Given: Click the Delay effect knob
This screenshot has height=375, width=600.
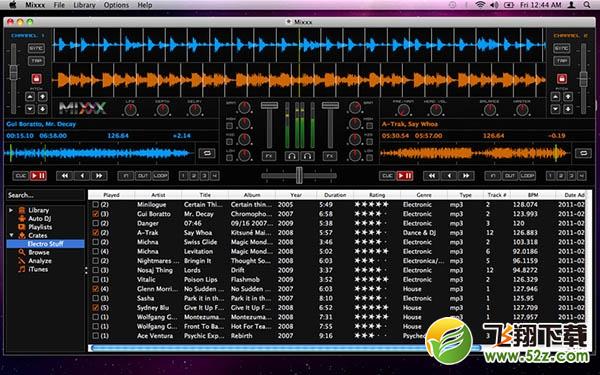Looking at the screenshot, I should [195, 110].
